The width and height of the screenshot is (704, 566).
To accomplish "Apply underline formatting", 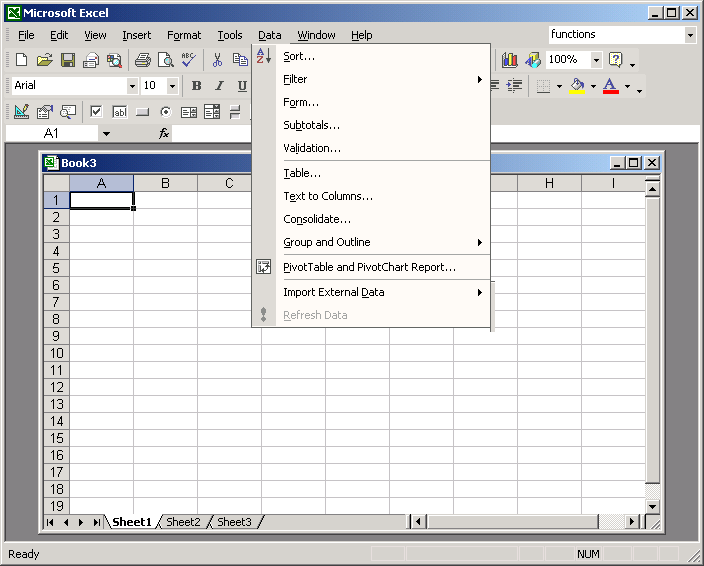I will click(x=242, y=85).
